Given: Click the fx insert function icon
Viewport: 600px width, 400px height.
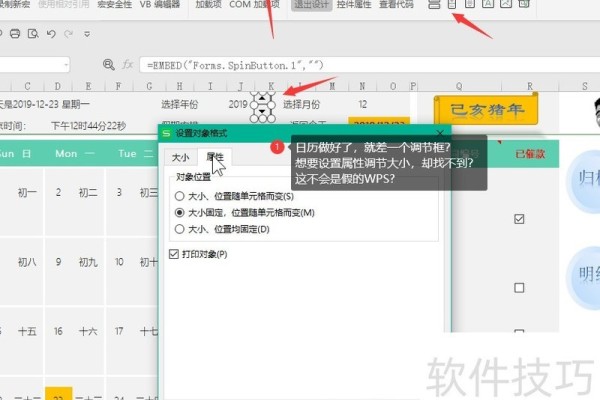Looking at the screenshot, I should (x=128, y=65).
